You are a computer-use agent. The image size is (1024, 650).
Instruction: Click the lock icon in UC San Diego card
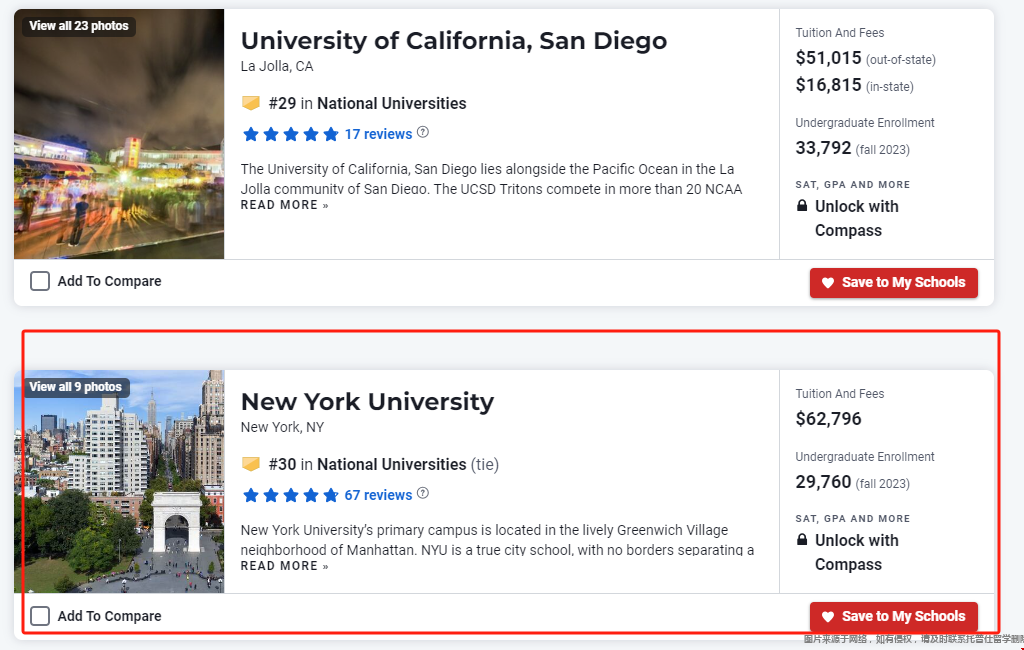(802, 206)
